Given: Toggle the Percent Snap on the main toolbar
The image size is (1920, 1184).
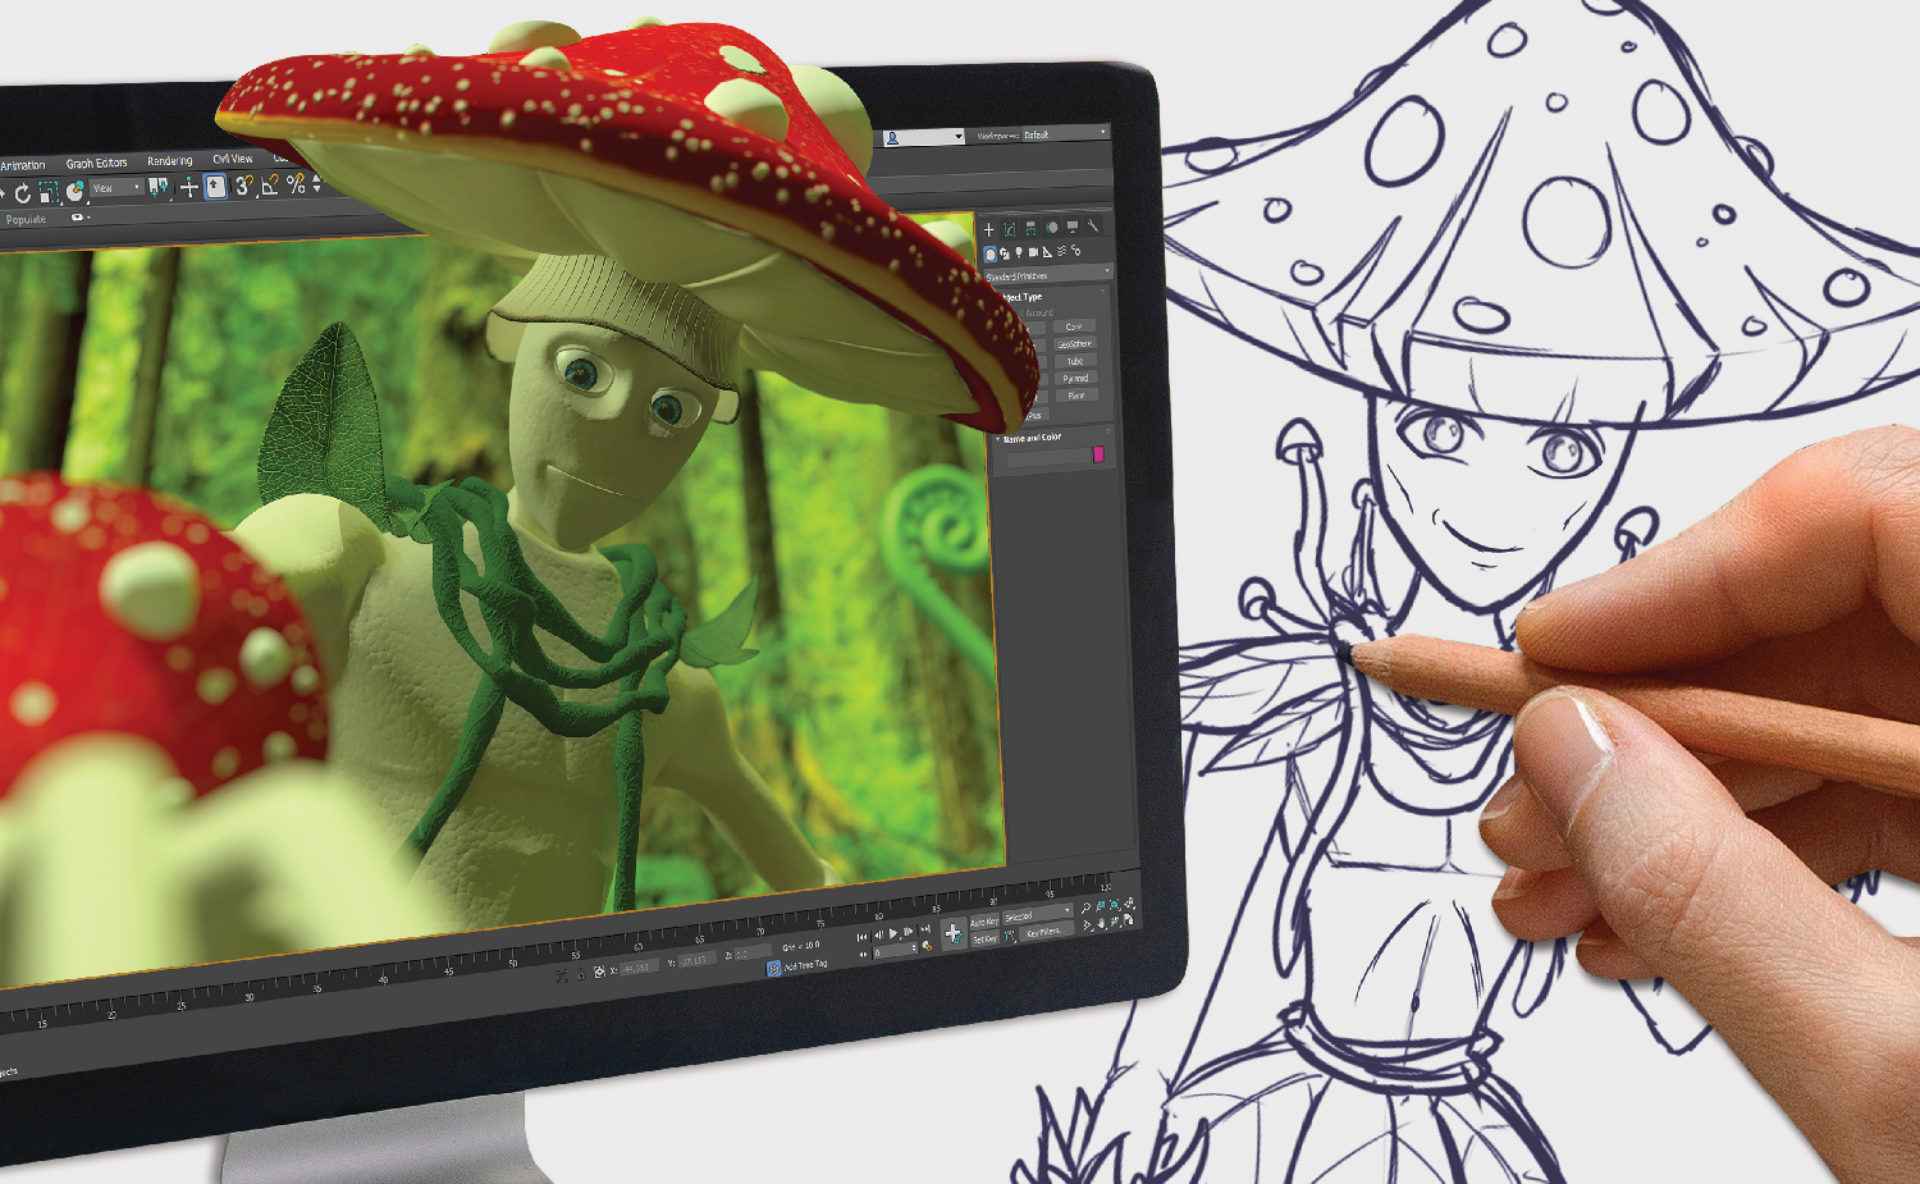Looking at the screenshot, I should (x=296, y=185).
